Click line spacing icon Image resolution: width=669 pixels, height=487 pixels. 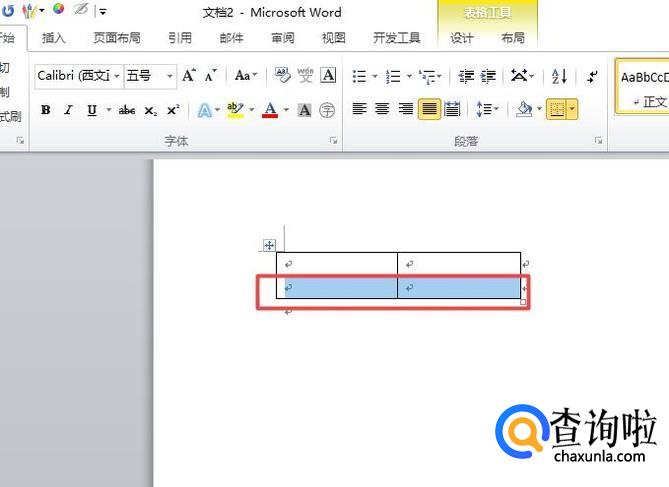(x=483, y=109)
